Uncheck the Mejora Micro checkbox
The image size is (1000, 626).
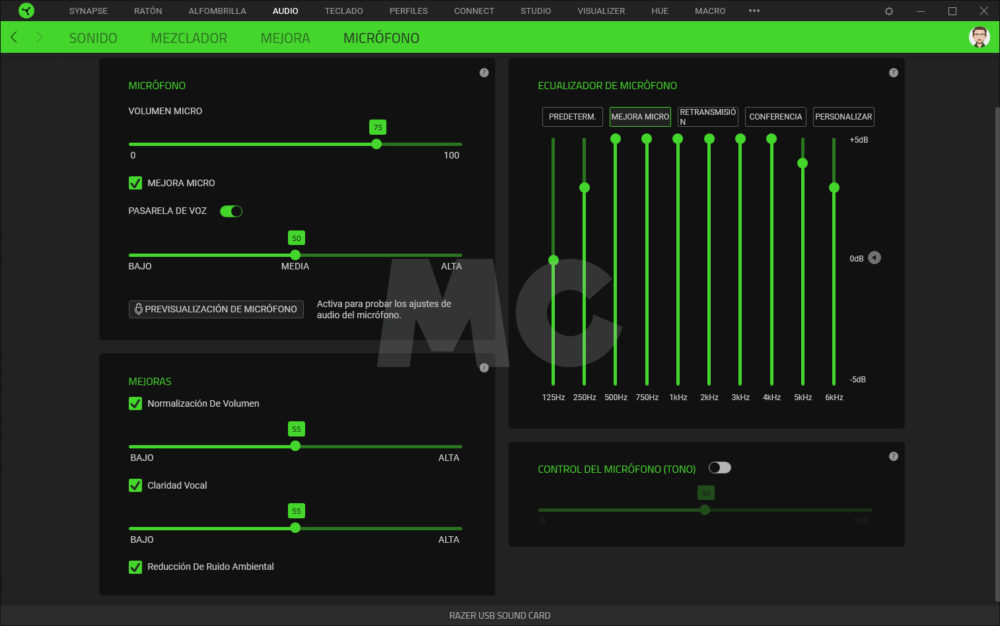(135, 183)
